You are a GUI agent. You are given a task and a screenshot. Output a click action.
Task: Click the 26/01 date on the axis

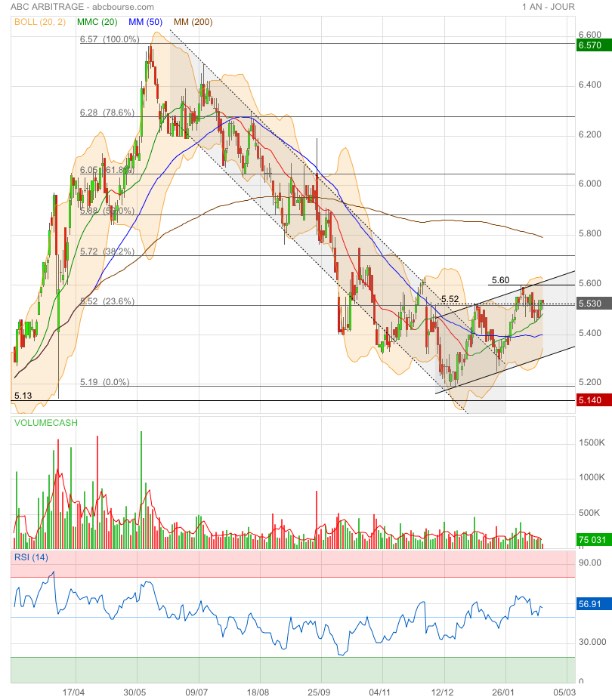coord(503,692)
